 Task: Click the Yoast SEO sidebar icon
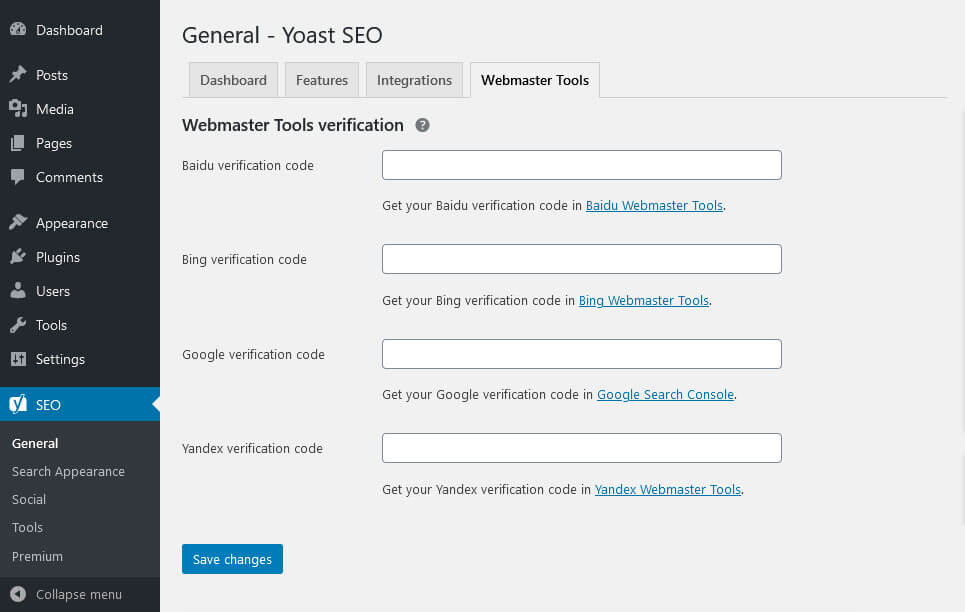tap(18, 404)
